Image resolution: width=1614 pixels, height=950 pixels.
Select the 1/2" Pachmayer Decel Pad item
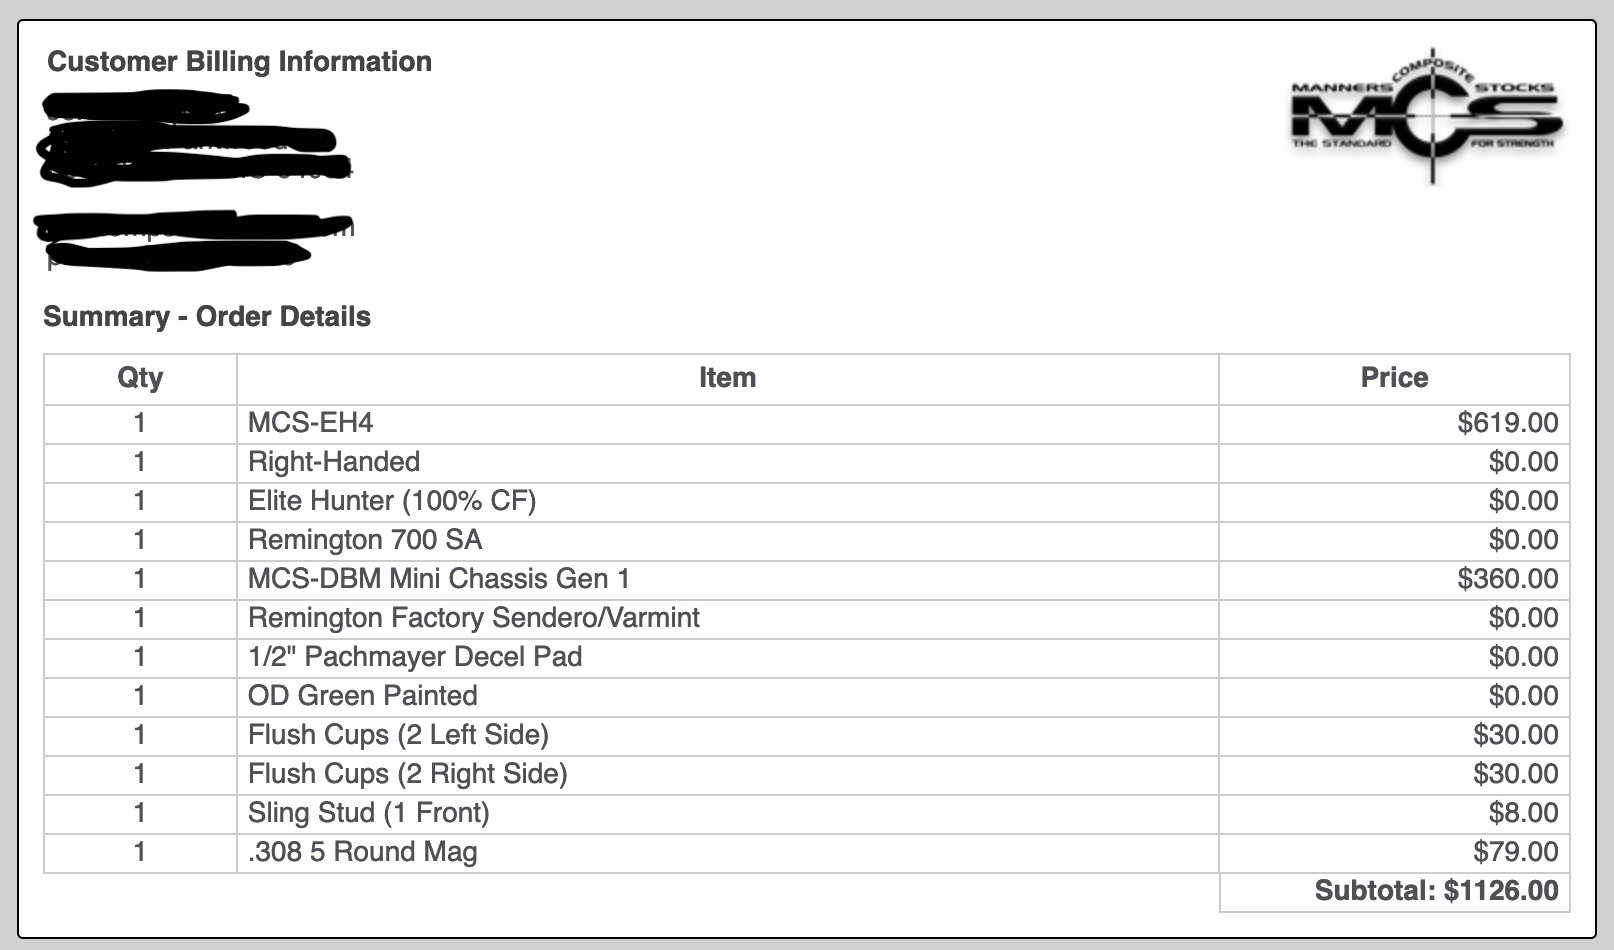coord(415,657)
